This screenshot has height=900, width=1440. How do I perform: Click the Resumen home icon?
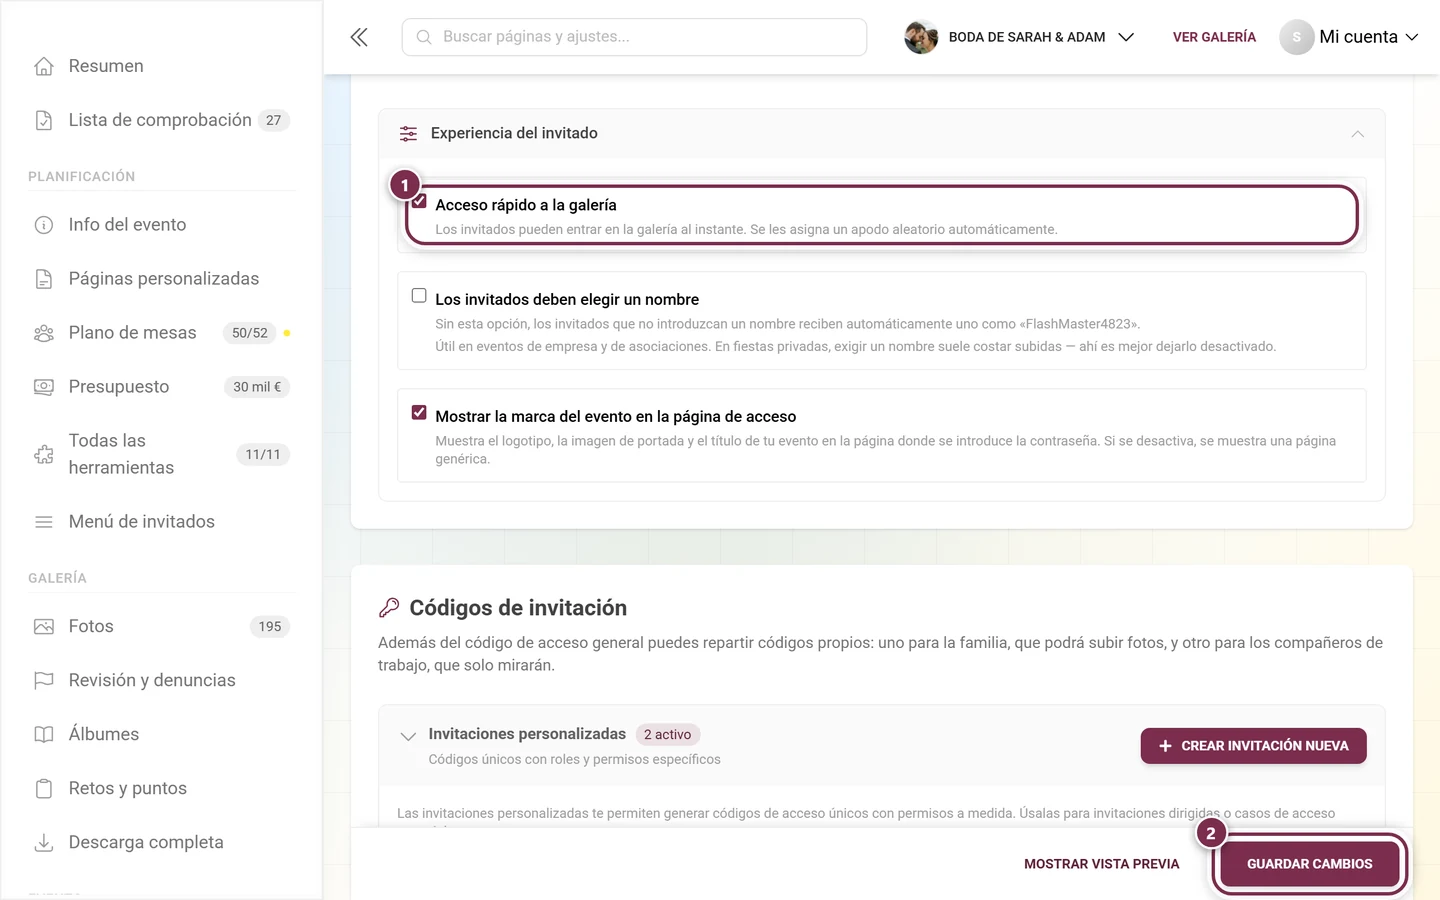pos(44,66)
